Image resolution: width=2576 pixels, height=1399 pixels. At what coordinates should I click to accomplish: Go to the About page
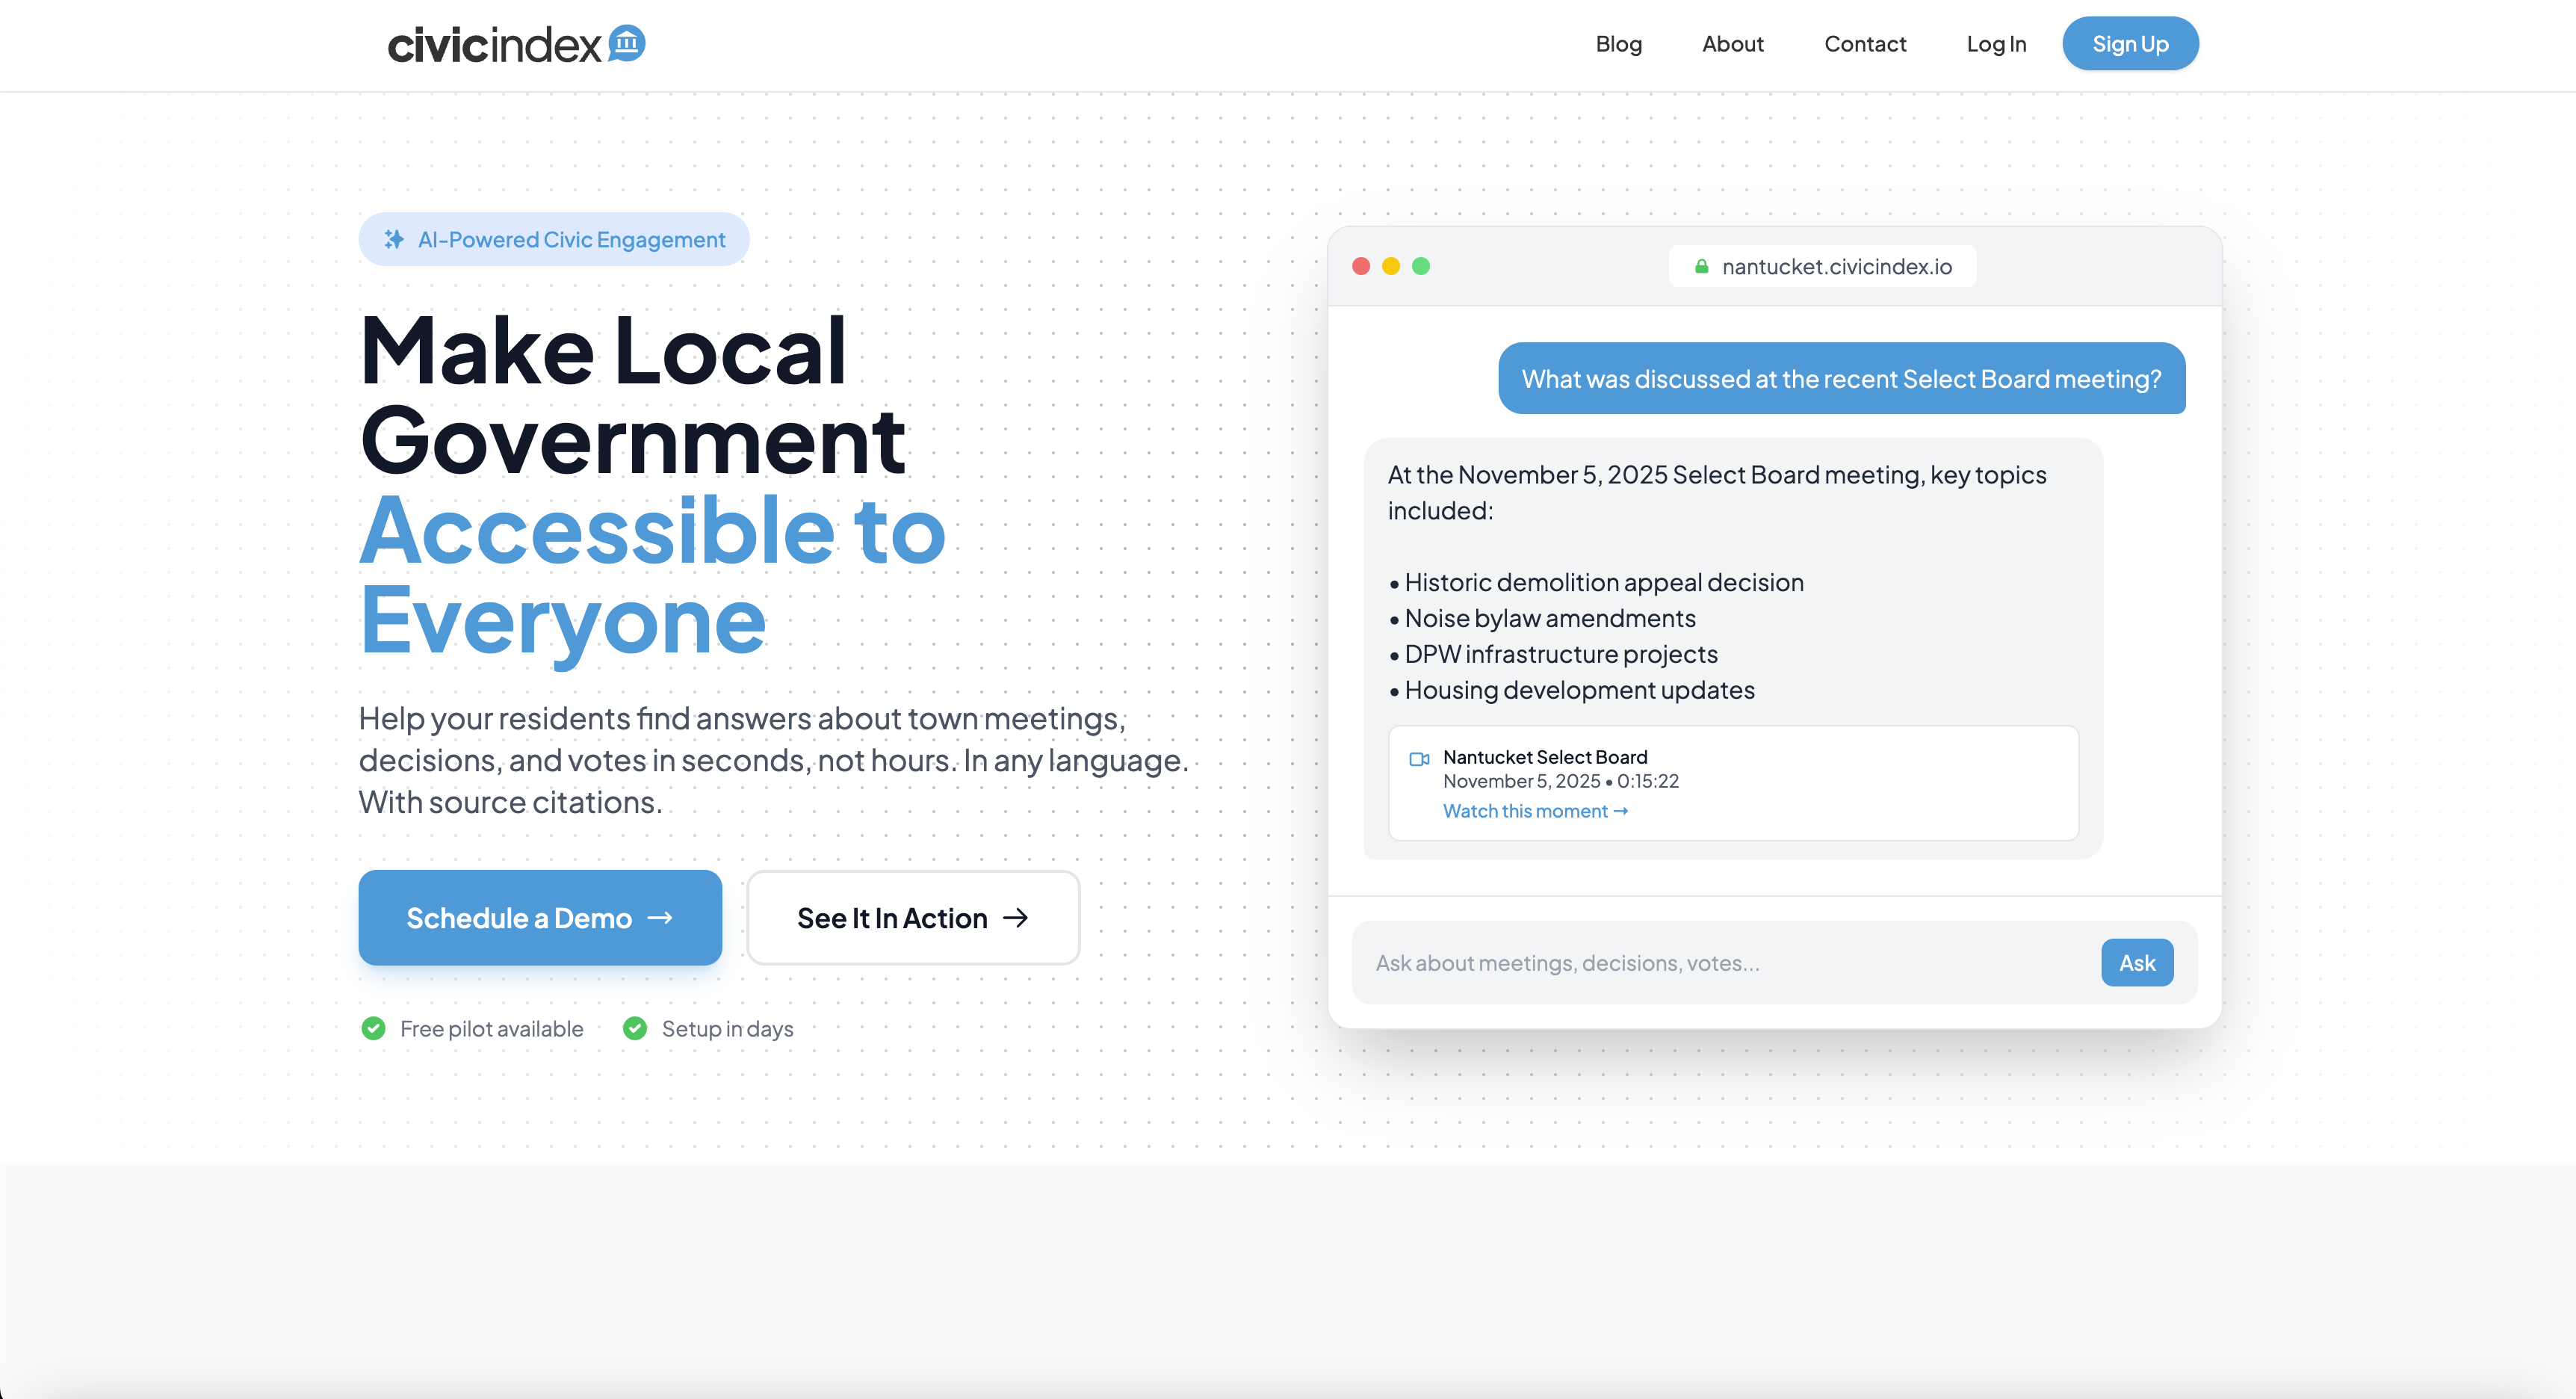tap(1732, 44)
